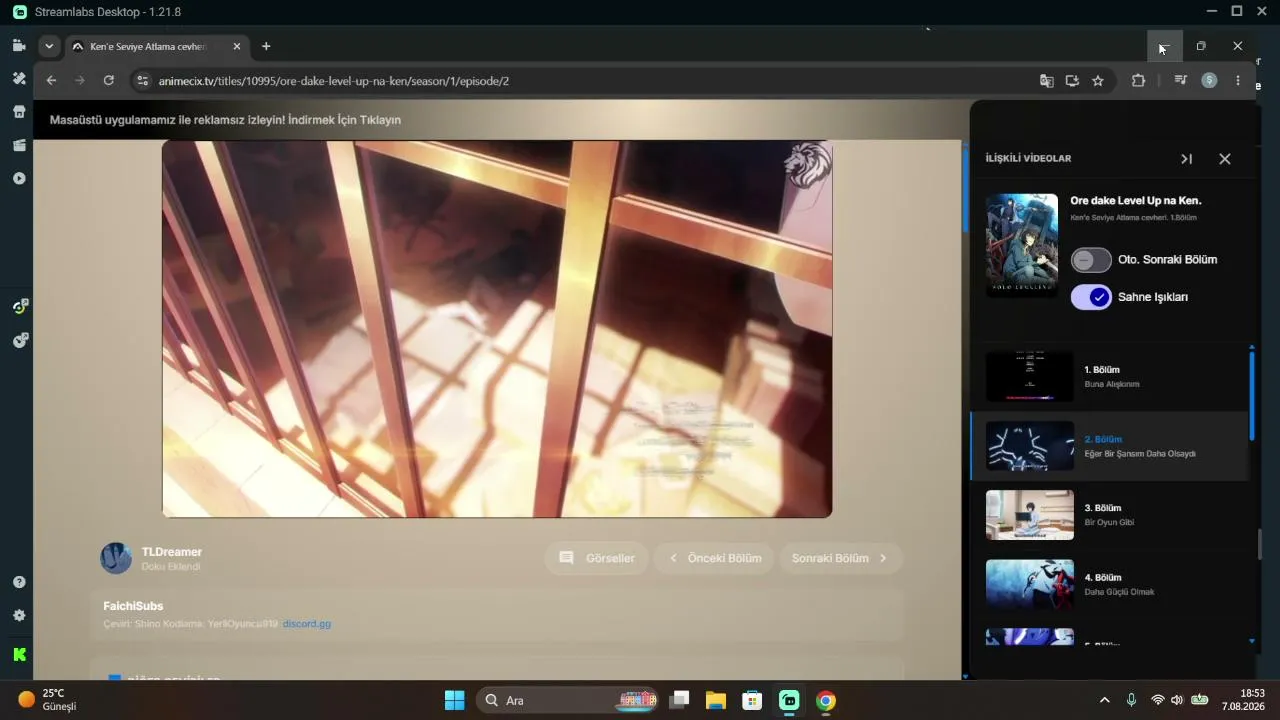The width and height of the screenshot is (1280, 720).
Task: Click the Görseller button
Action: pos(597,558)
